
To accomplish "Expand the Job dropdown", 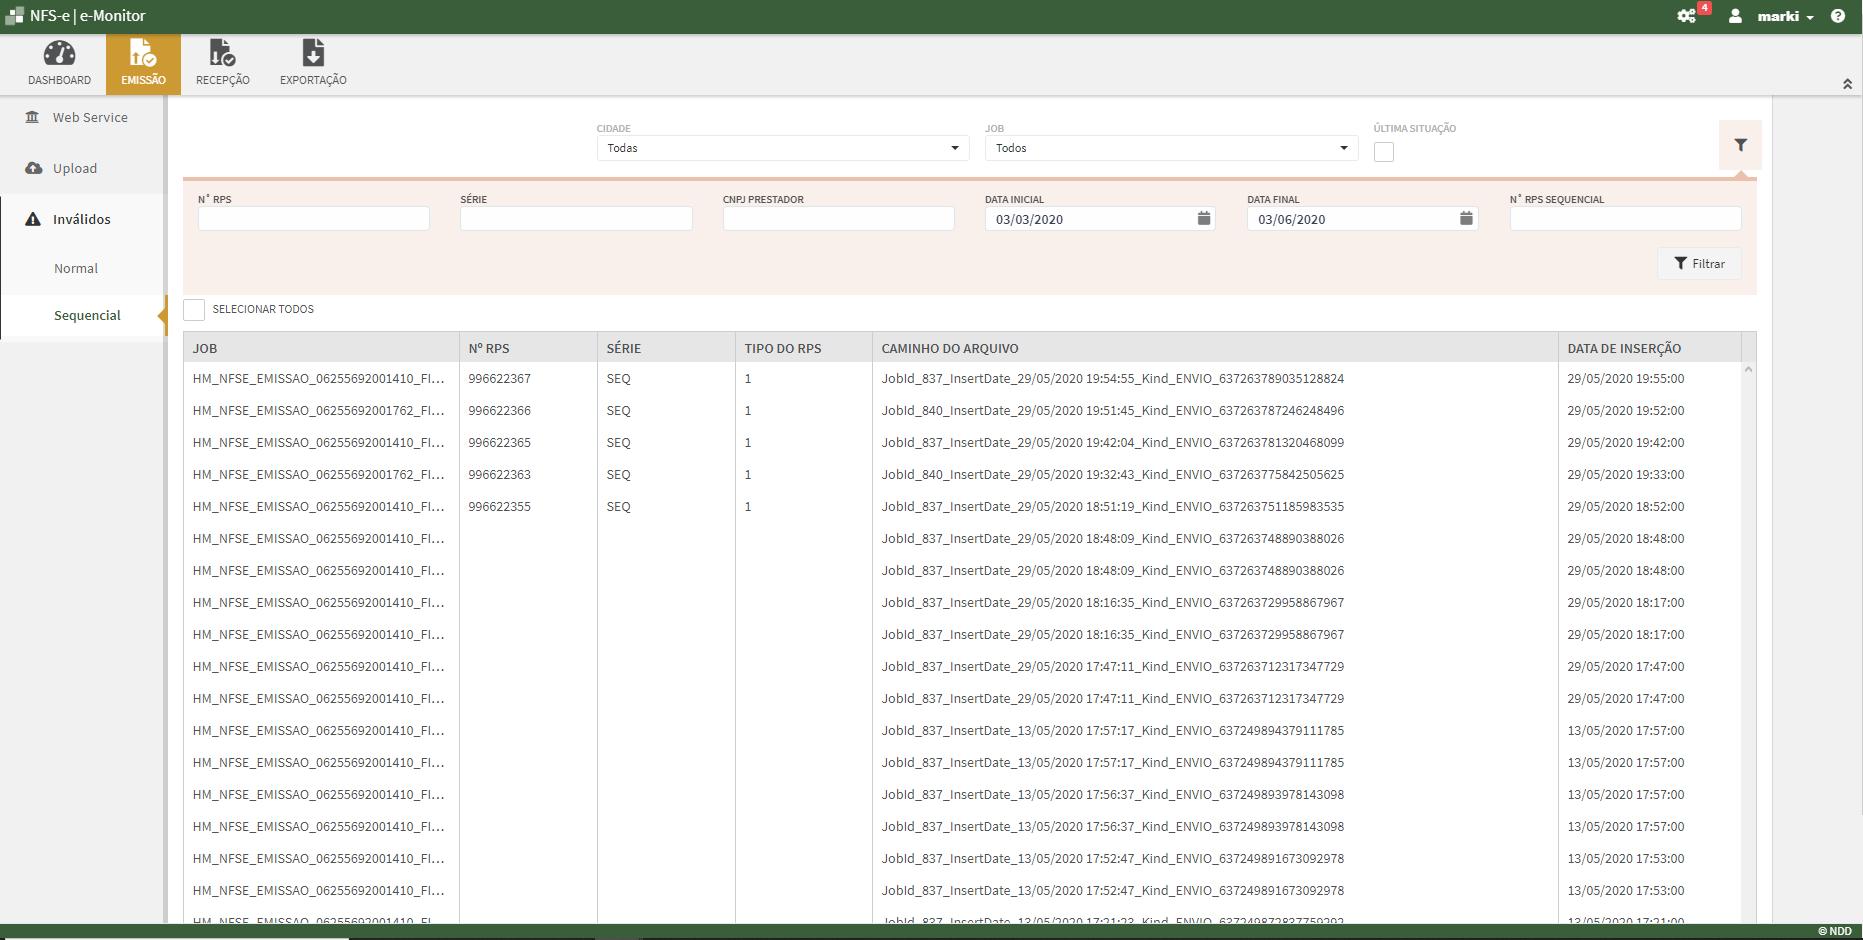I will pyautogui.click(x=1171, y=148).
